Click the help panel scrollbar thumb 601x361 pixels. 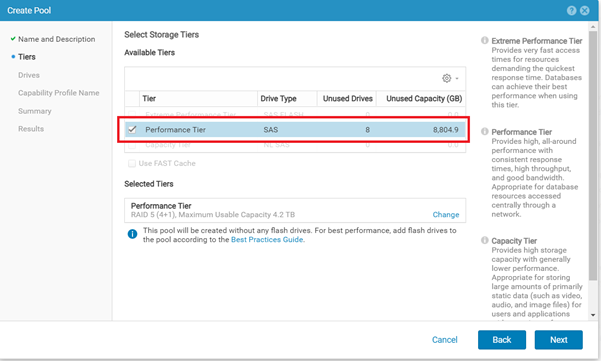[x=593, y=155]
